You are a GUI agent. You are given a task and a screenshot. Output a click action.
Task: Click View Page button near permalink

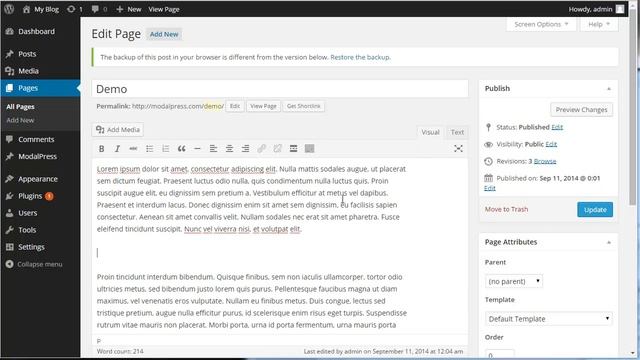(263, 106)
